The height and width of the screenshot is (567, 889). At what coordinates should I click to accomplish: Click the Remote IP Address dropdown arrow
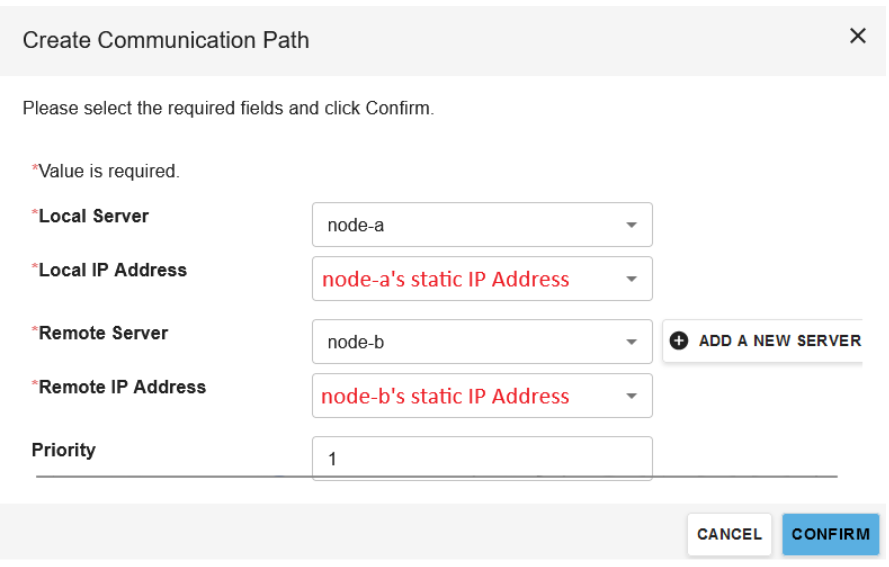click(x=631, y=396)
